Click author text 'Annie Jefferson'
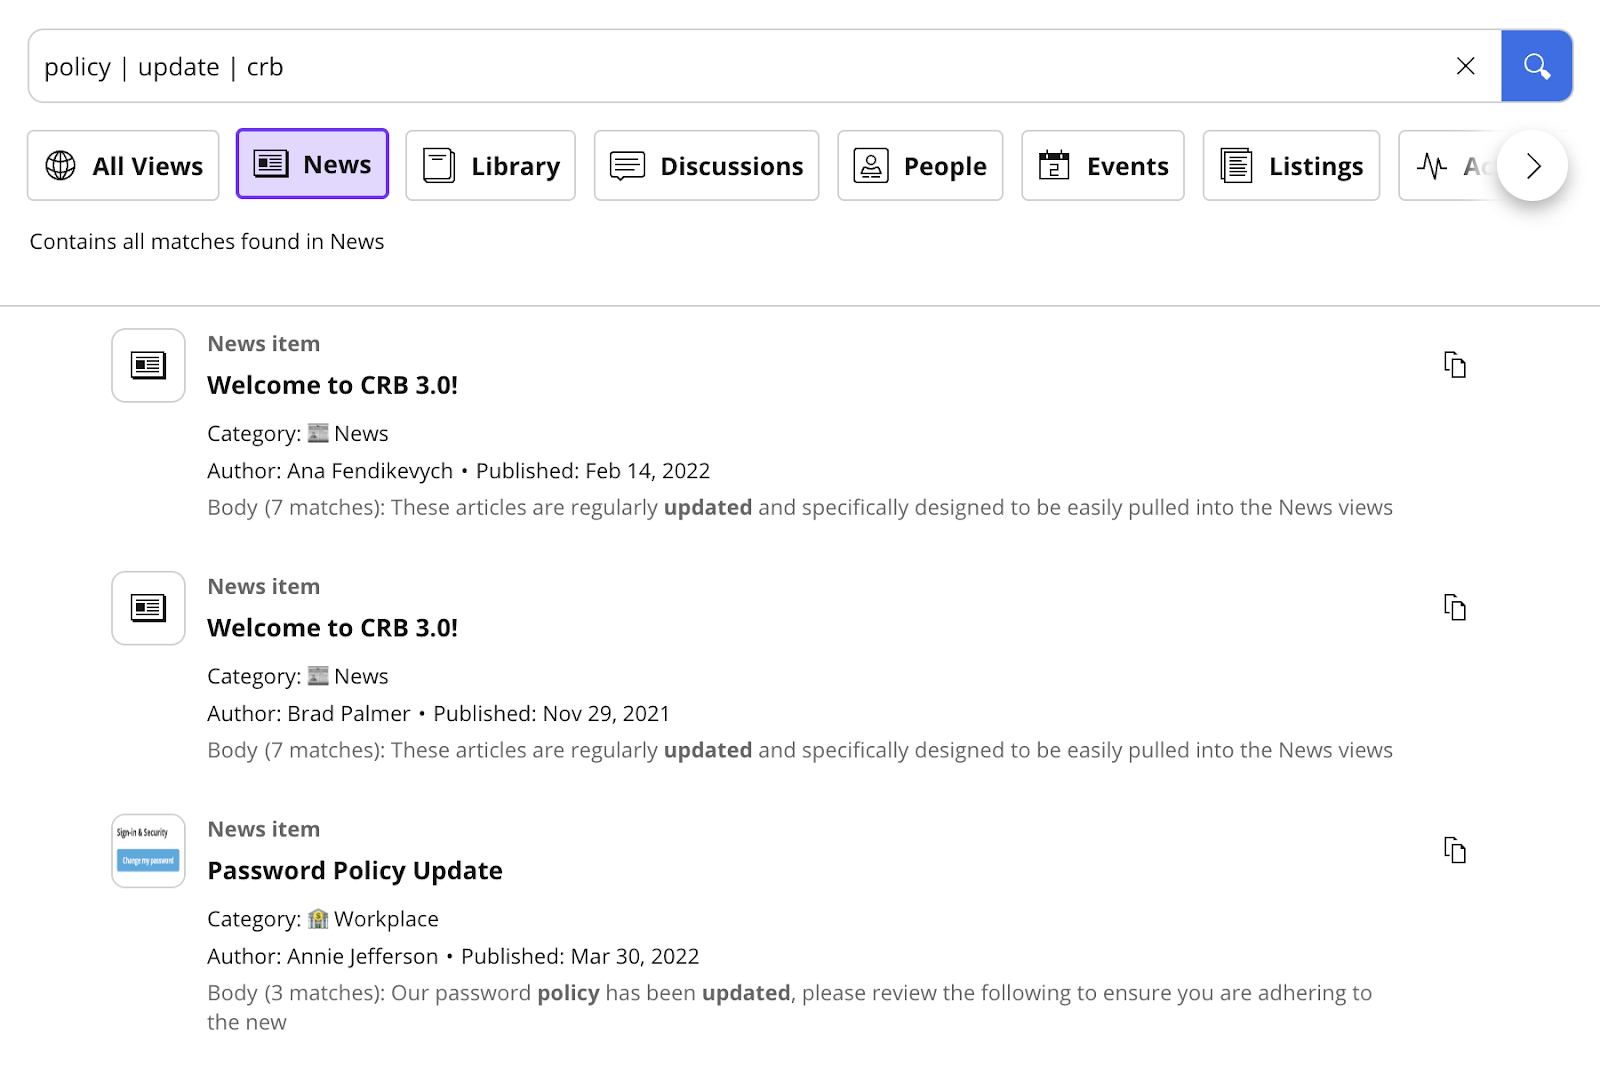The width and height of the screenshot is (1600, 1067). point(363,957)
